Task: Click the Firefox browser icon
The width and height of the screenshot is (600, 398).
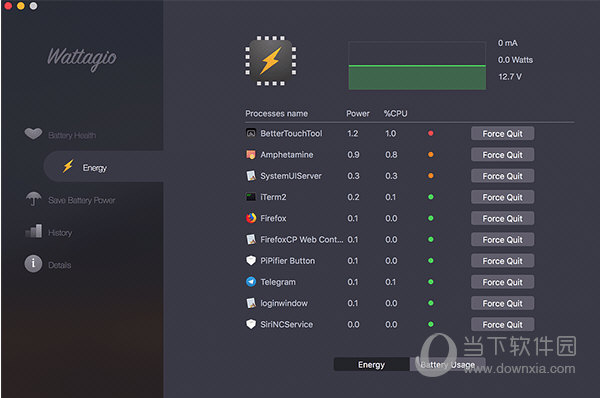Action: (251, 218)
